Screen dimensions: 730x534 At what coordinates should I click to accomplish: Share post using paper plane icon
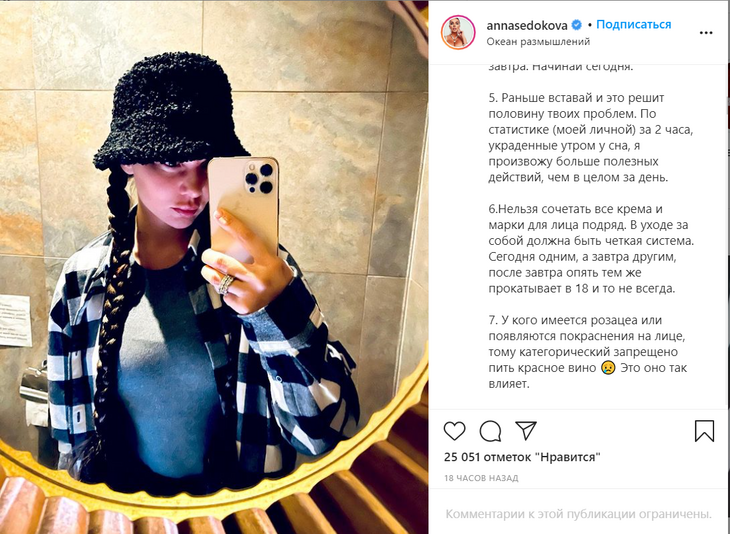[526, 431]
